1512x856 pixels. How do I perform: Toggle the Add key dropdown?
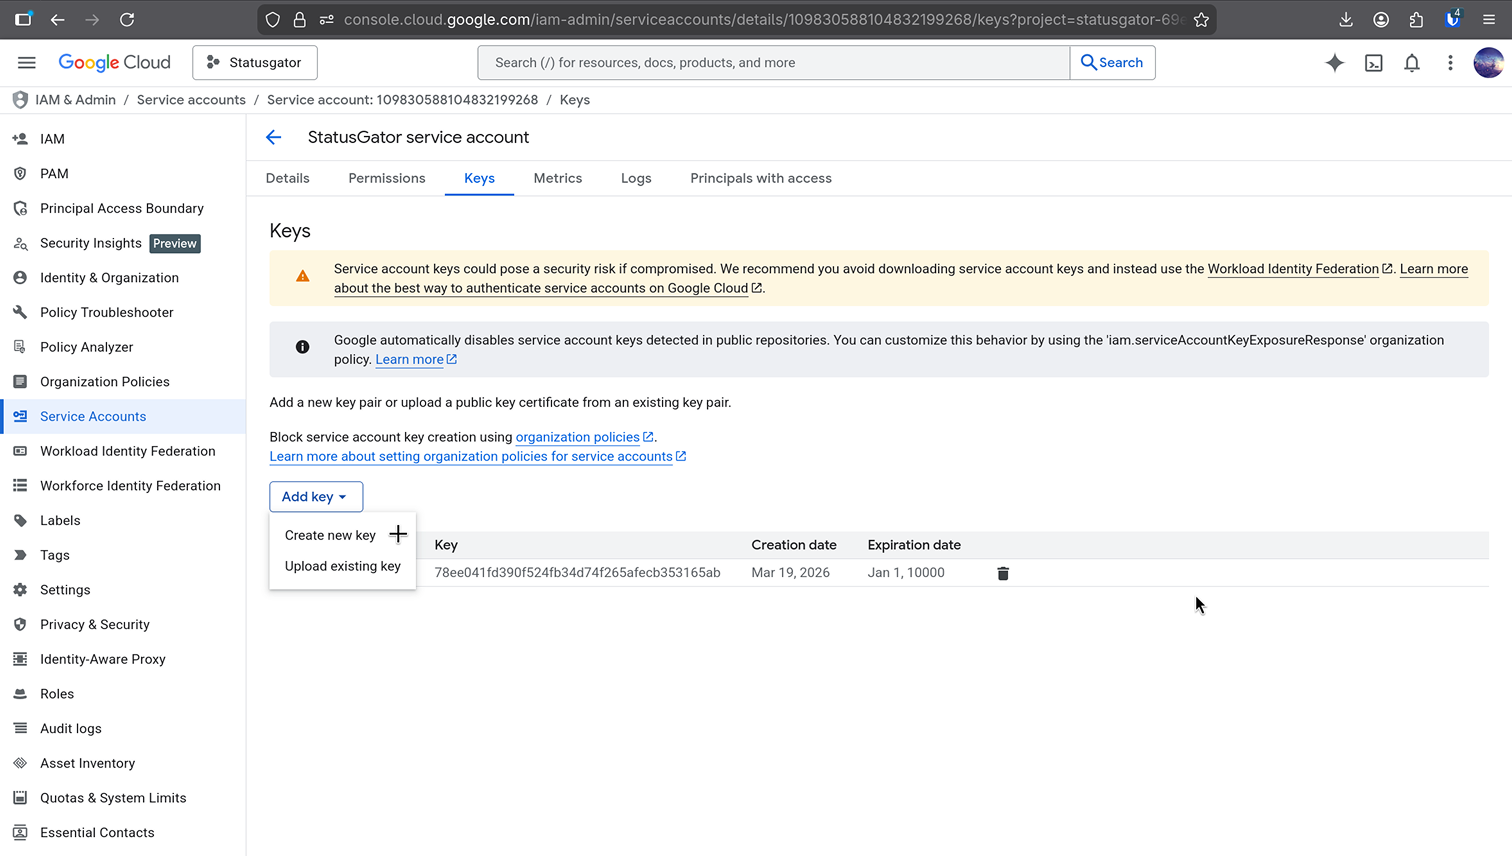click(316, 497)
